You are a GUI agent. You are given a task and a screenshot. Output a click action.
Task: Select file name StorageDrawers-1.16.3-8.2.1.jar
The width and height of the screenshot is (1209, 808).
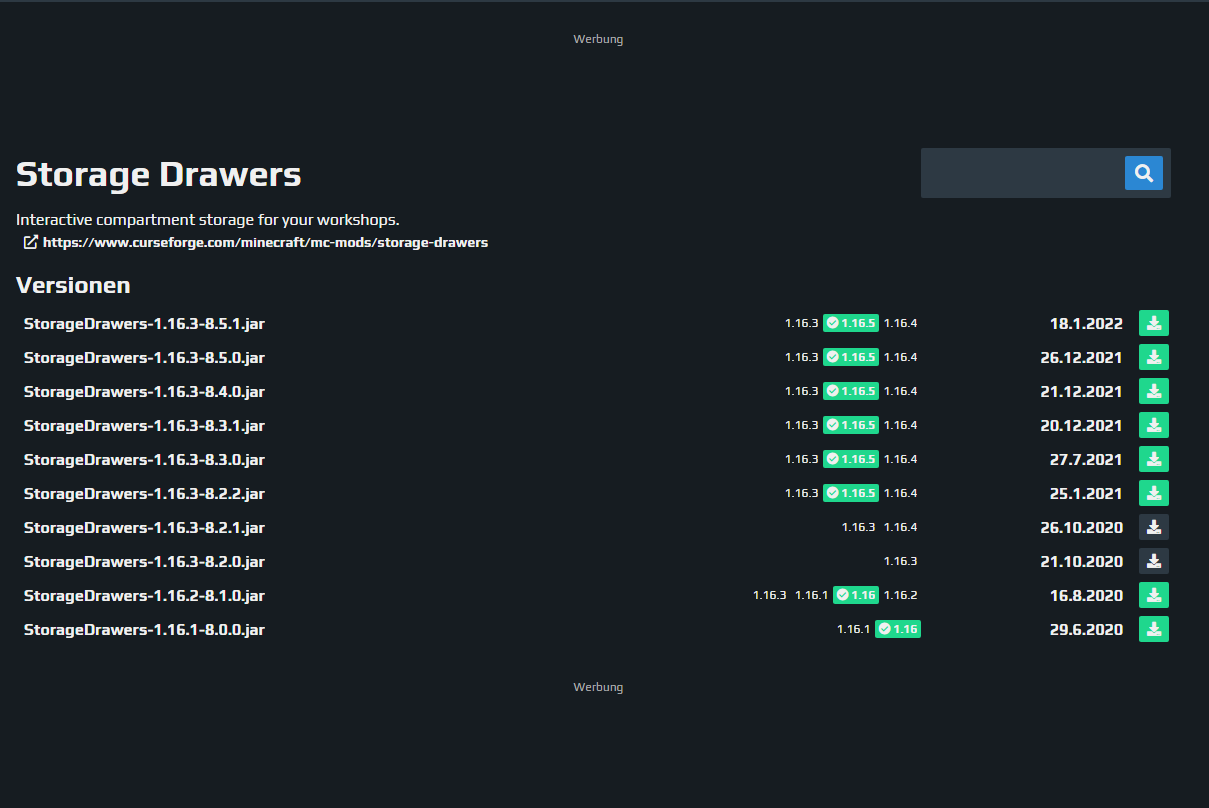tap(144, 527)
